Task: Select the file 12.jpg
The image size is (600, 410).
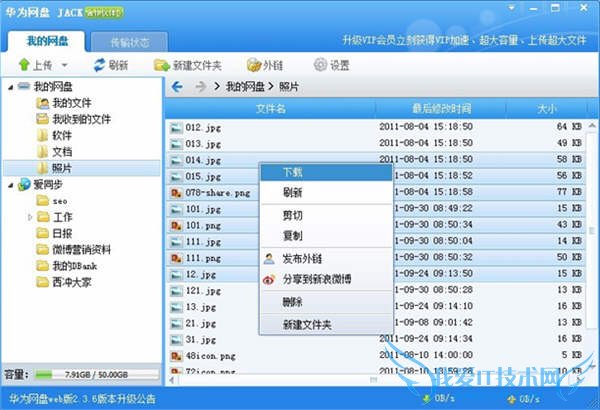Action: point(201,275)
